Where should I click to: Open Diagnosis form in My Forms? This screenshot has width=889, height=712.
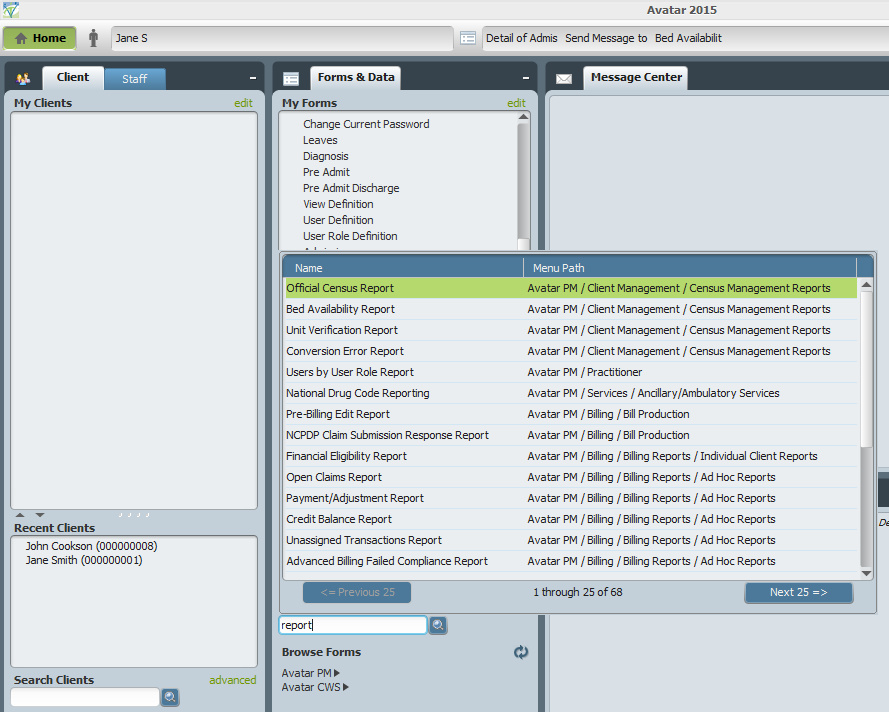pos(325,156)
